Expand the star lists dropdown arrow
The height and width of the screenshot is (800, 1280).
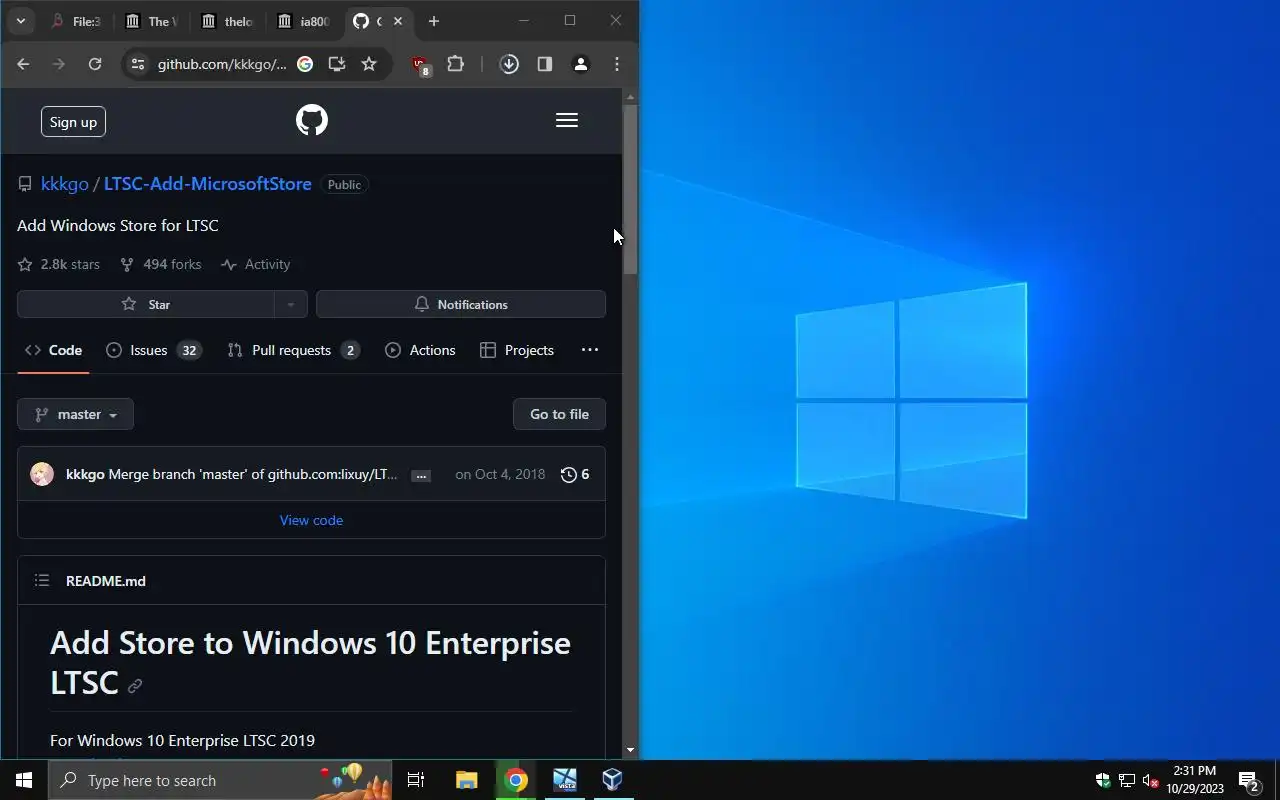coord(291,304)
